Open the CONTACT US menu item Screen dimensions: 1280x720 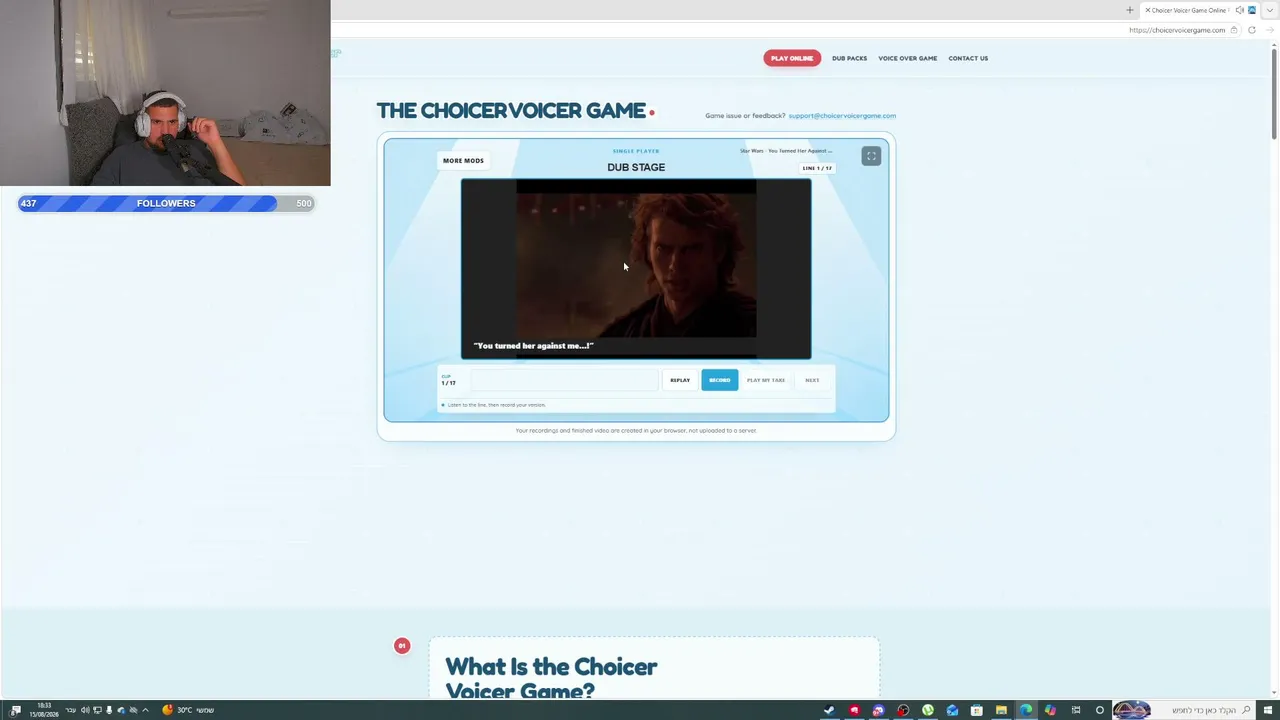click(968, 58)
